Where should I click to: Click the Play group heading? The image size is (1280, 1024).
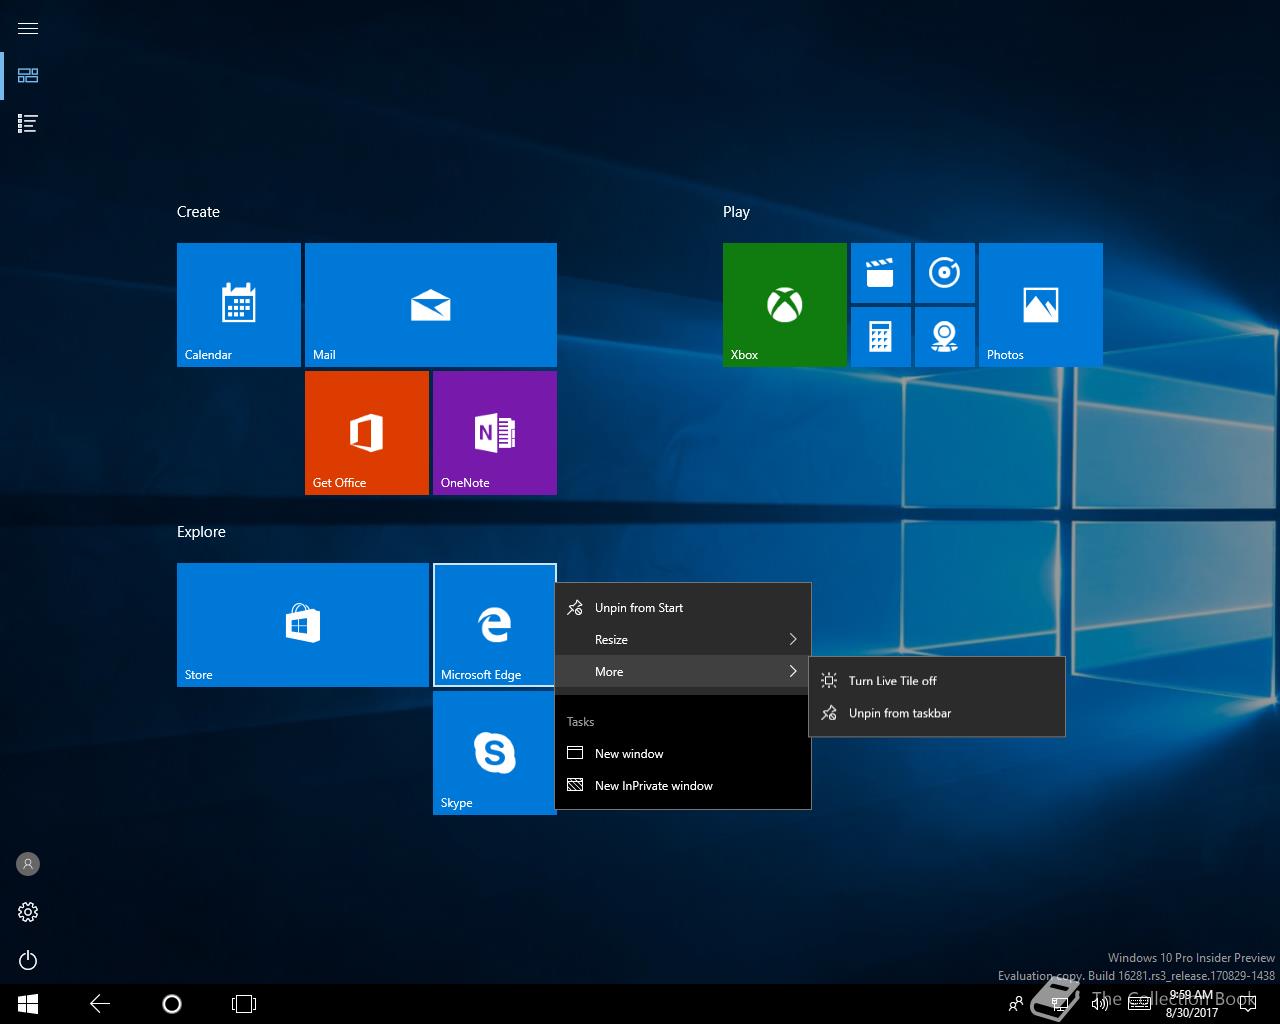tap(736, 212)
